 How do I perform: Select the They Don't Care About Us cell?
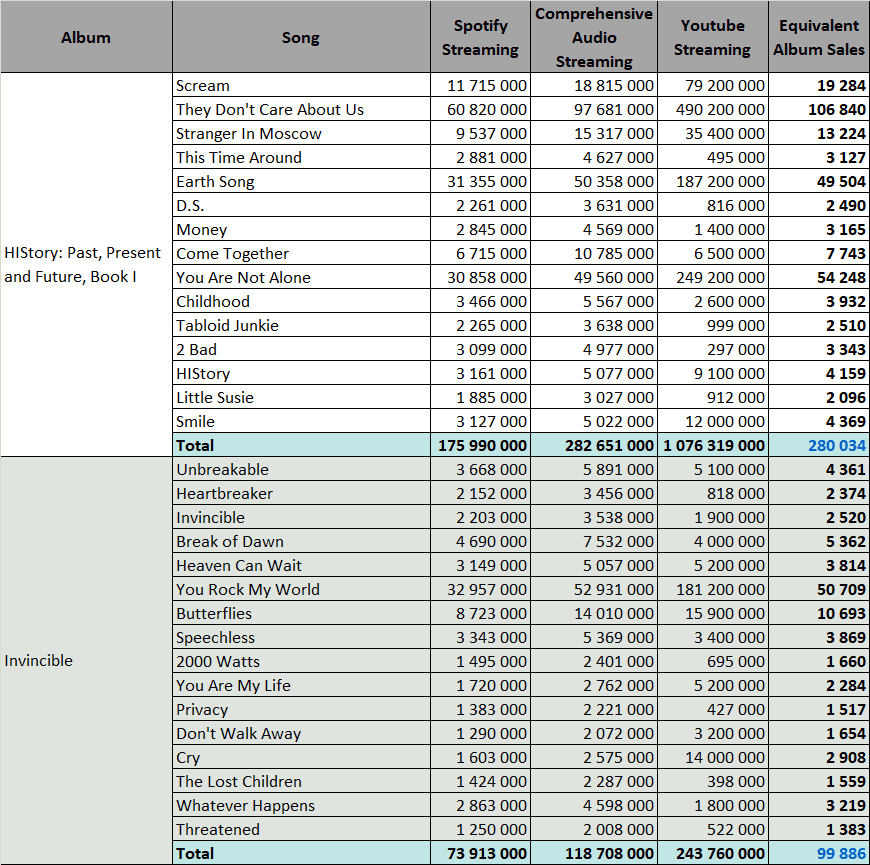click(x=301, y=109)
